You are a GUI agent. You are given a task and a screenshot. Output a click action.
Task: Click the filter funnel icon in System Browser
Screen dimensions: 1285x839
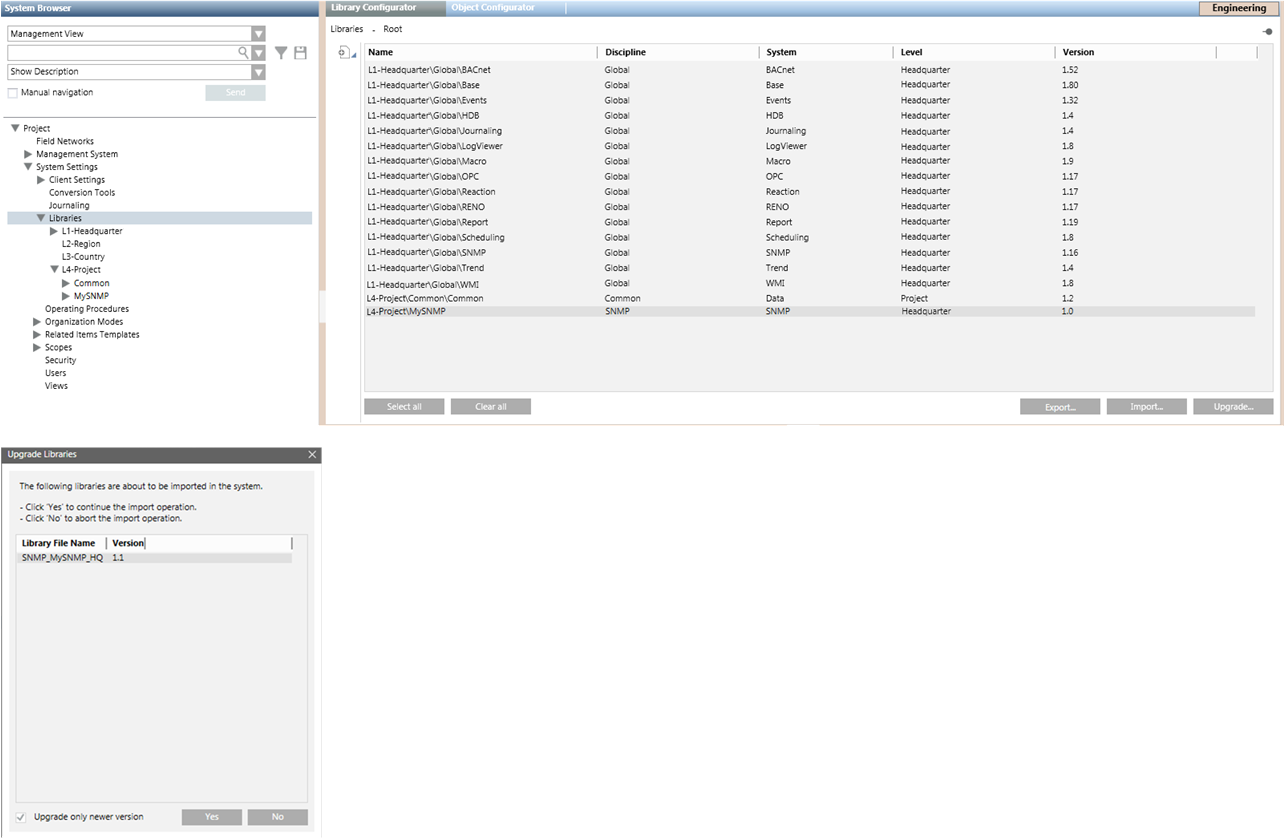(x=281, y=53)
